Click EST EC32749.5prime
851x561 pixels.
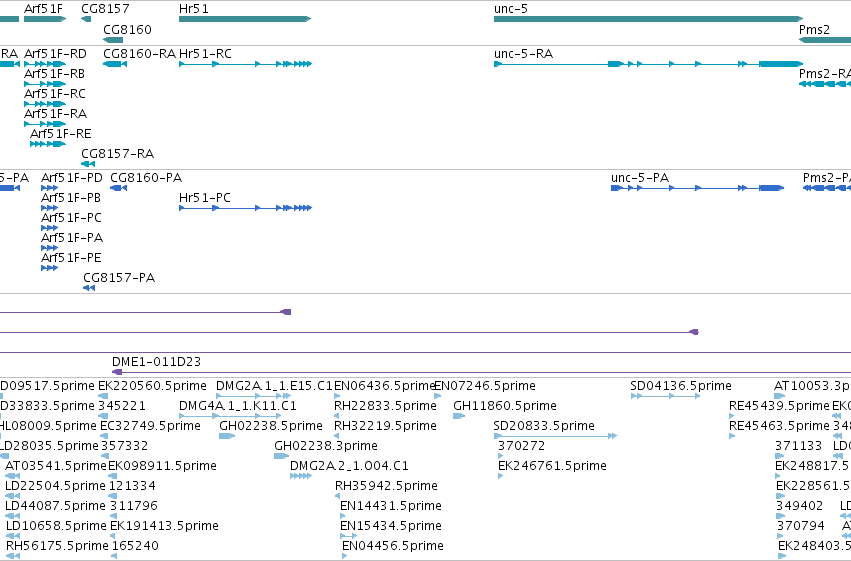(150, 426)
